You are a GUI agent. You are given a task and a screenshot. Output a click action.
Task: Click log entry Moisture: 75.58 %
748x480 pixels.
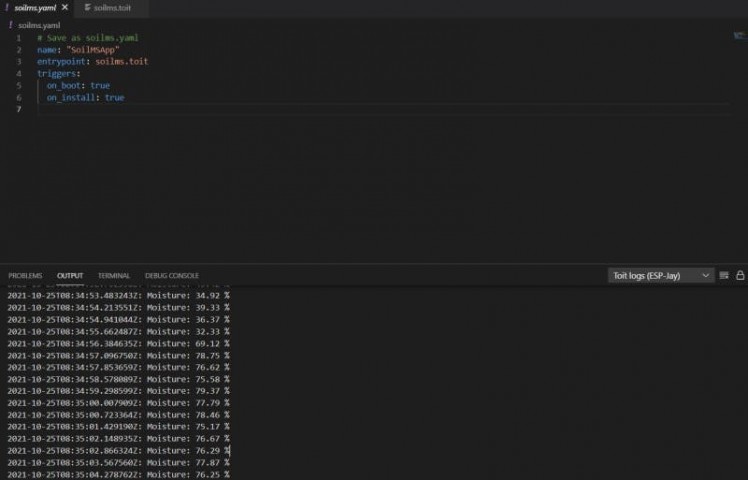tap(118, 379)
